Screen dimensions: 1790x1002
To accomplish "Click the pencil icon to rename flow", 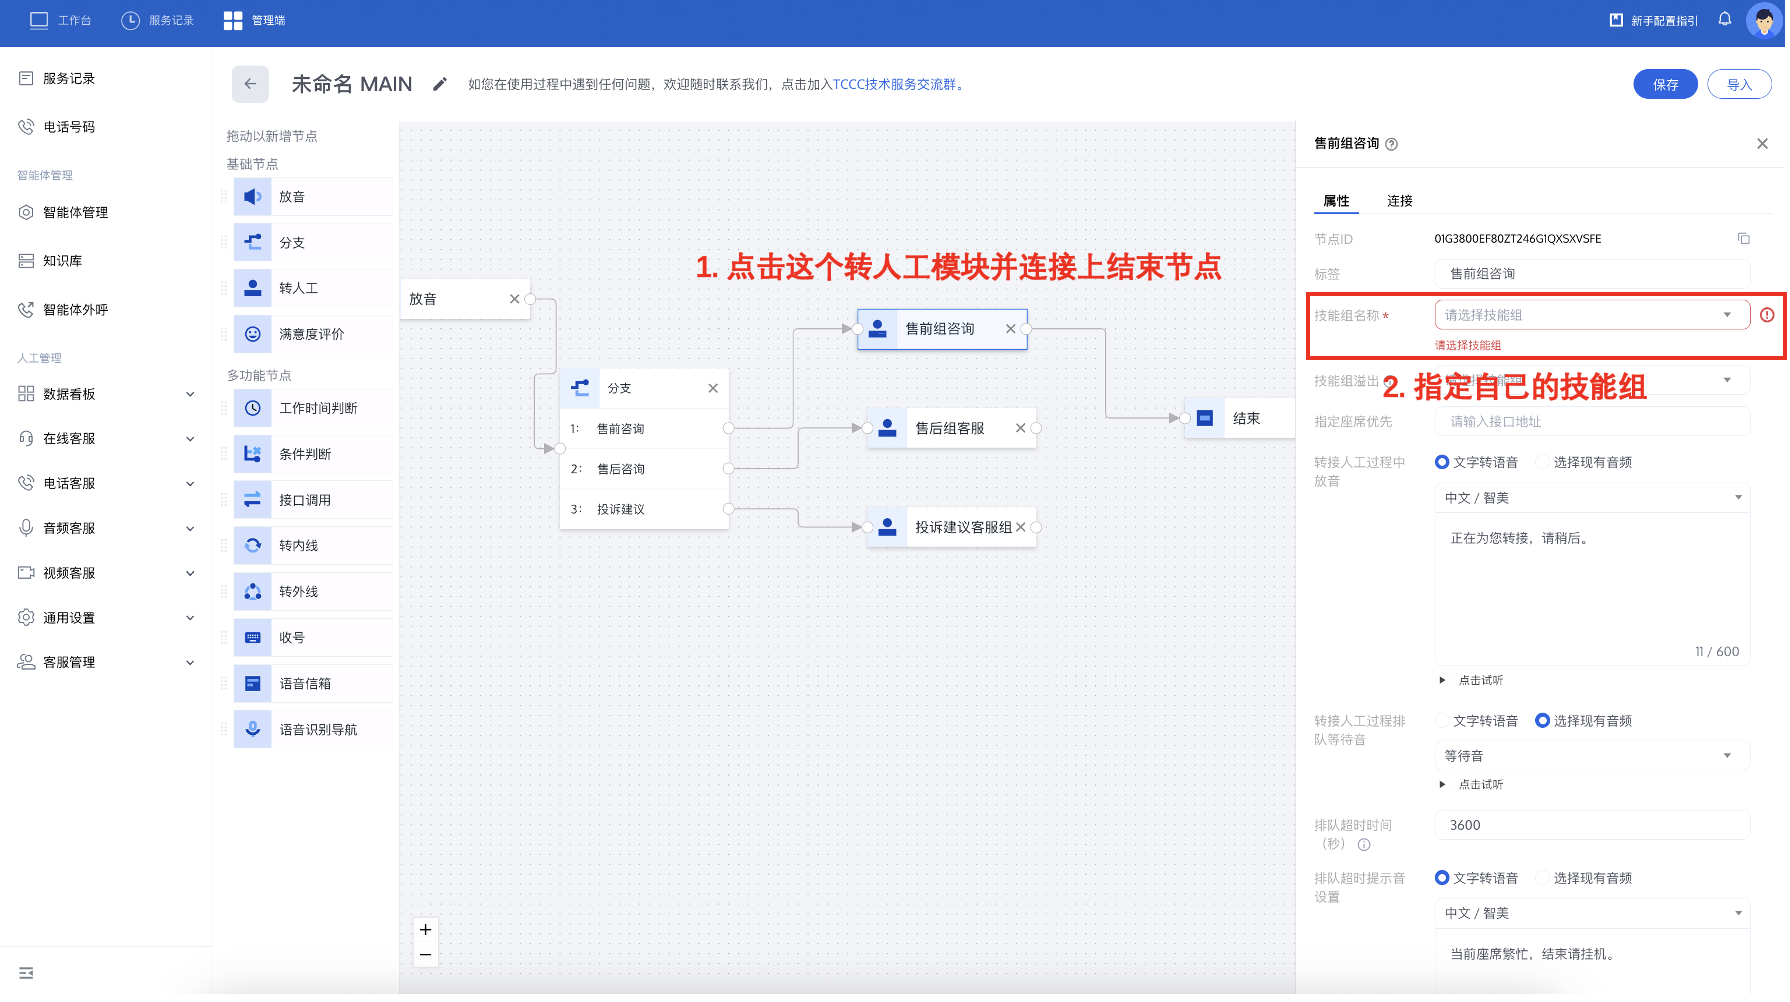I will tap(439, 84).
